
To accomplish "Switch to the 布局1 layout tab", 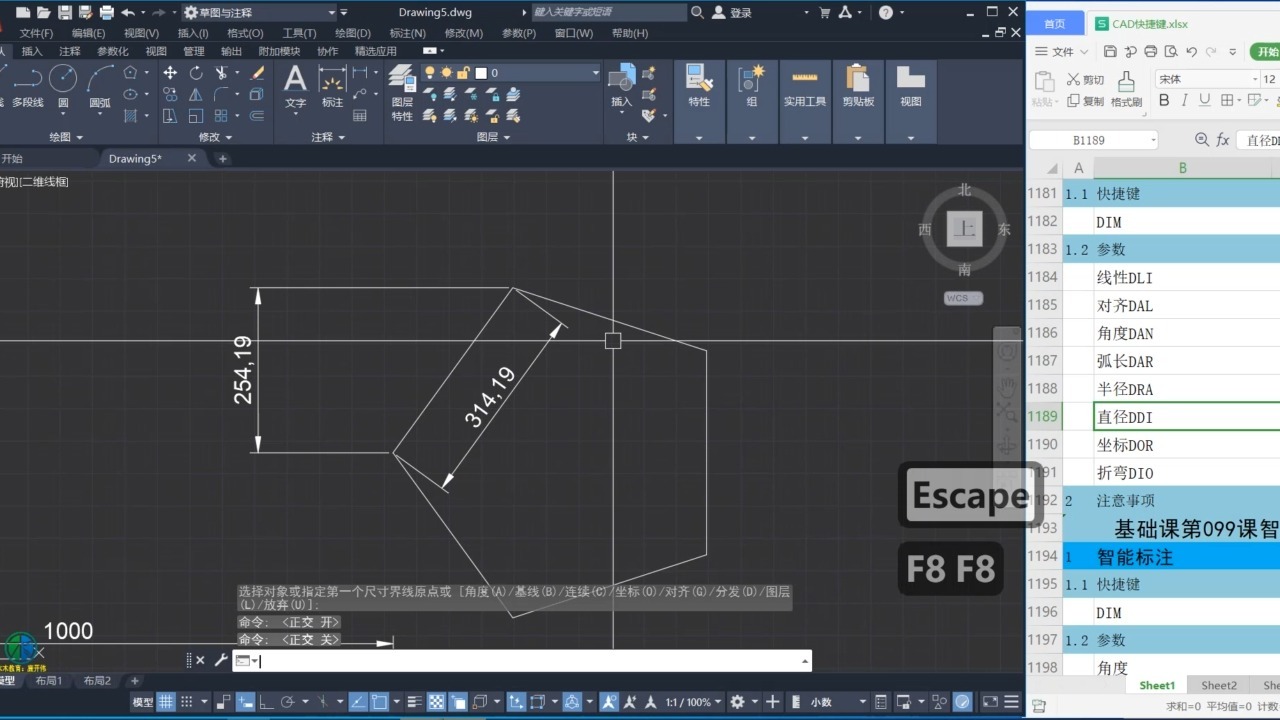I will coord(49,681).
